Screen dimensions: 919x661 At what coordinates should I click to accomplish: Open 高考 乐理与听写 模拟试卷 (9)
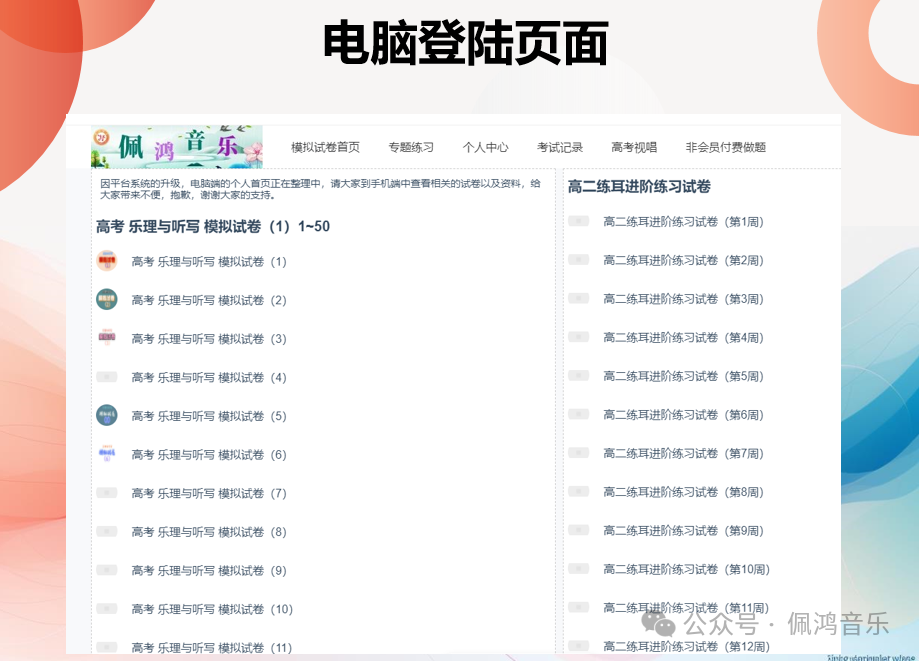pyautogui.click(x=209, y=571)
